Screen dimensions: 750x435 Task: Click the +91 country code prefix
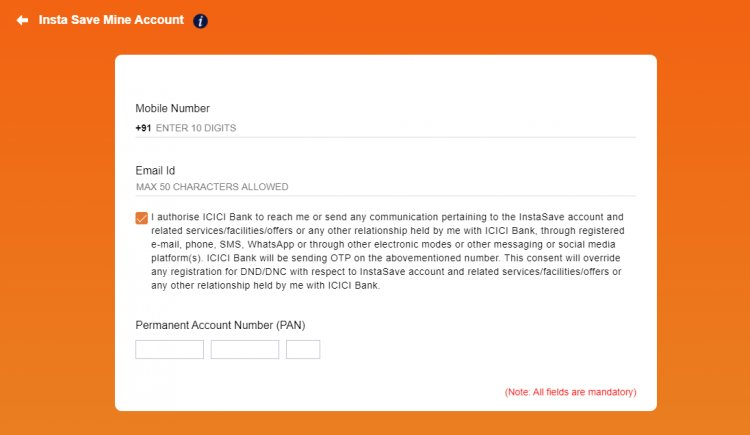(143, 128)
